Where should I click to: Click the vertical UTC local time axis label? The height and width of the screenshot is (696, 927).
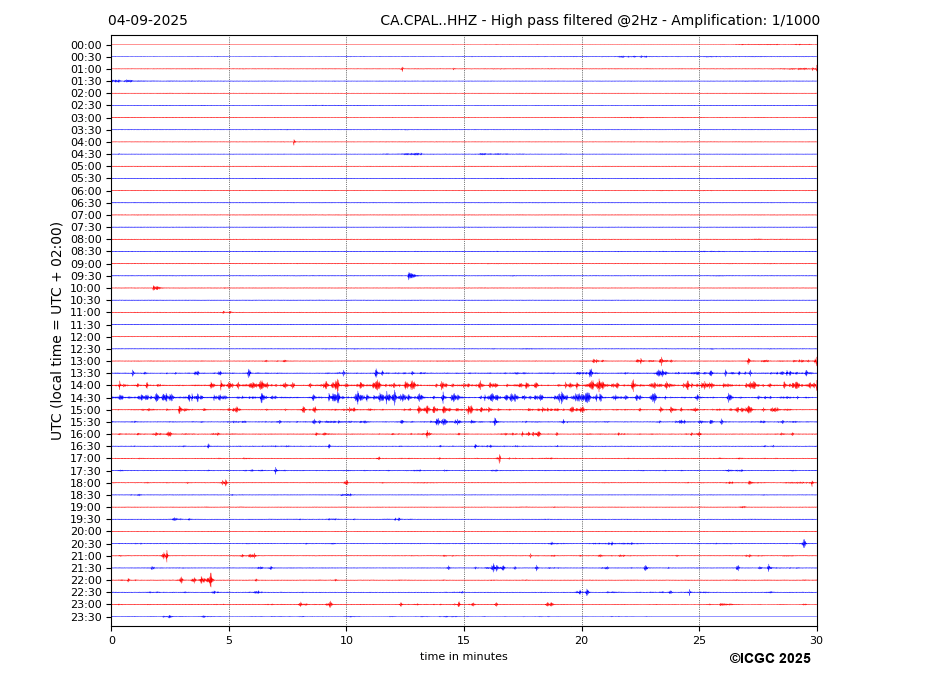point(56,331)
